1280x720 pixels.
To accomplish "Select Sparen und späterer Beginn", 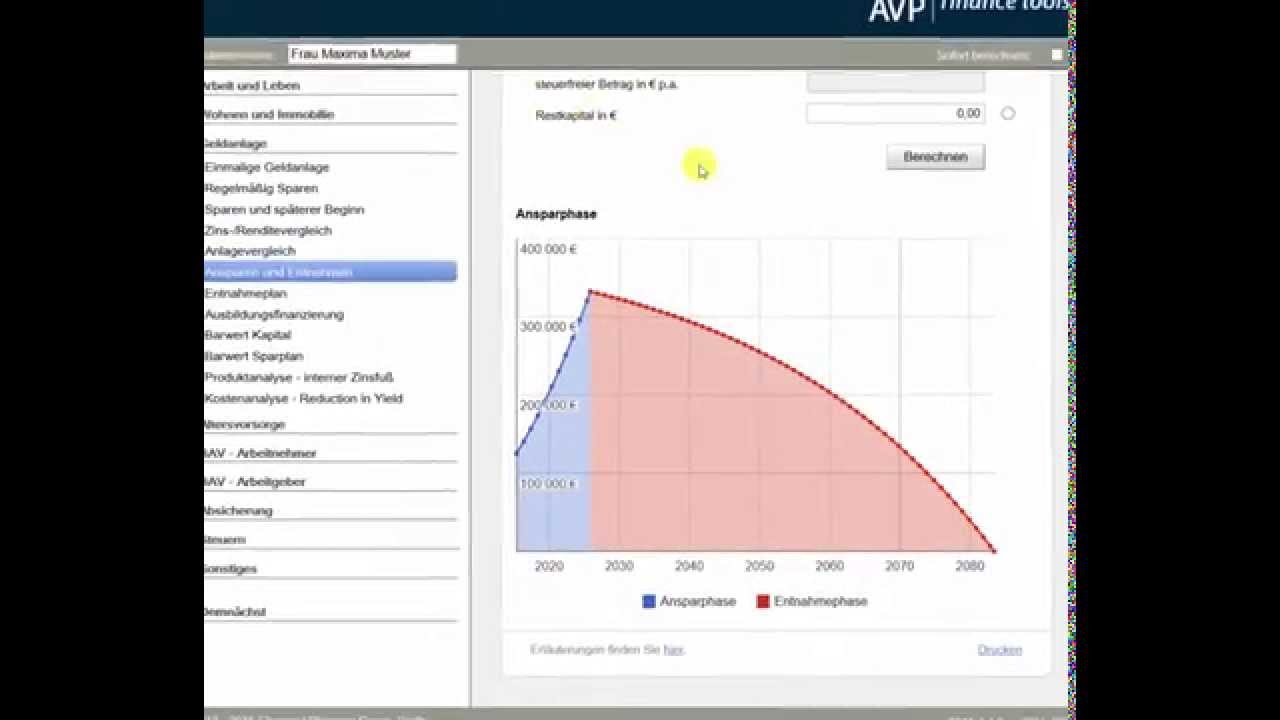I will click(x=284, y=210).
